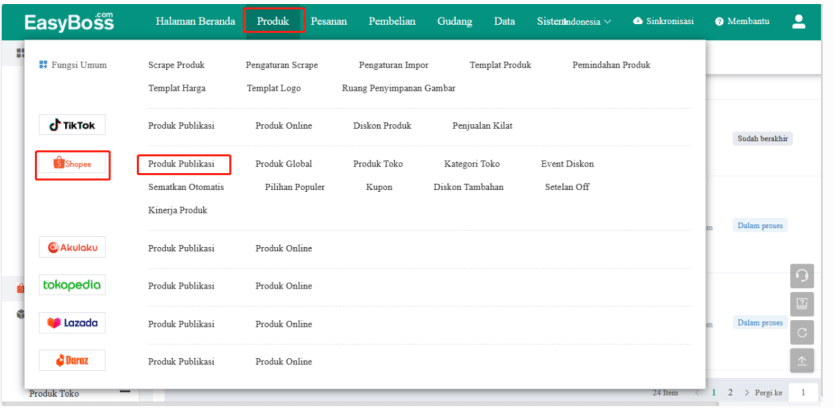Select the Daraz platform logo
This screenshot has height=408, width=836.
point(72,361)
